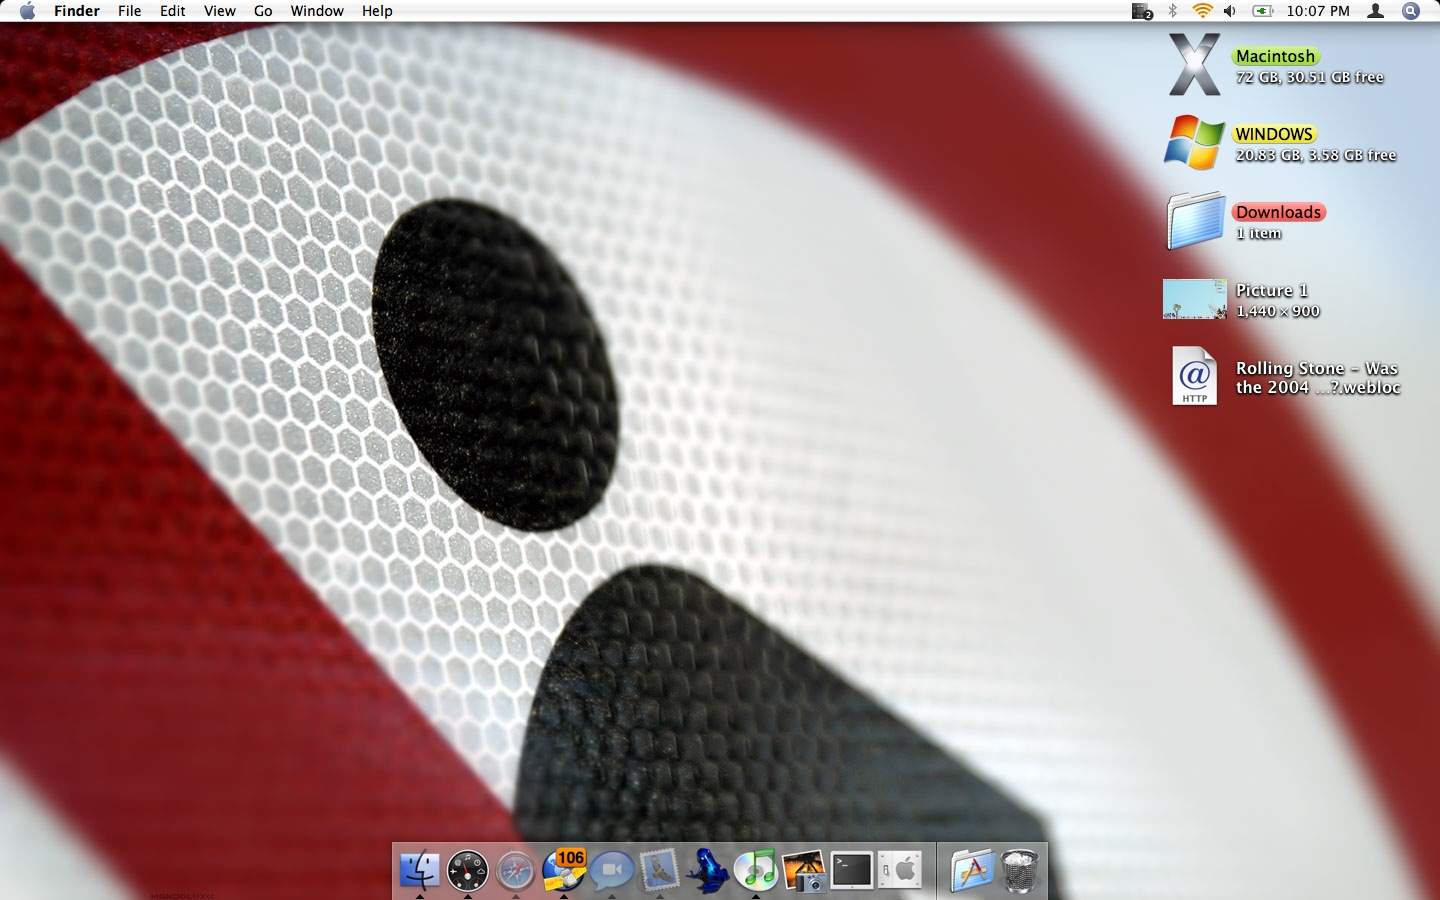Select the Rolling Stone webloc file icon

[1195, 376]
